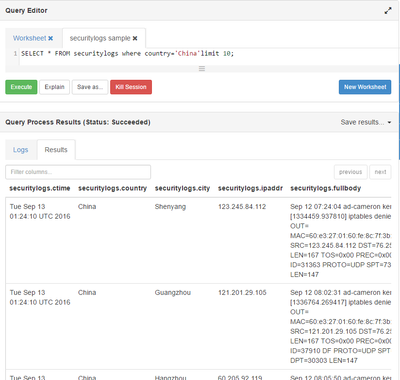Go to previous results page
The width and height of the screenshot is (400, 380).
point(351,172)
